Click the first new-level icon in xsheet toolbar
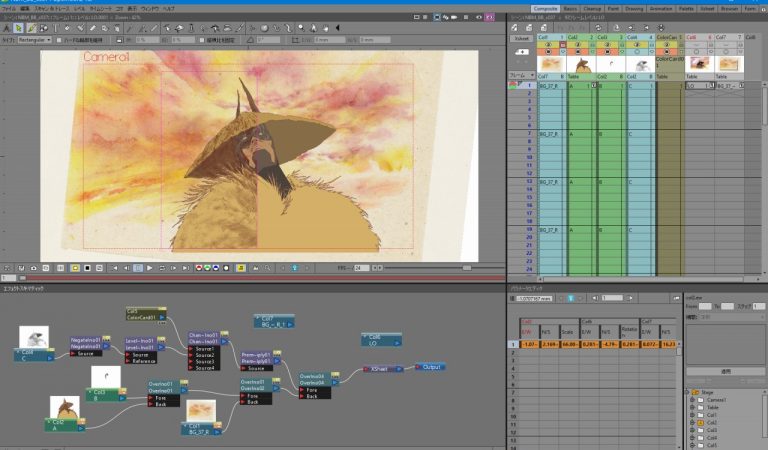768x450 pixels. [514, 28]
